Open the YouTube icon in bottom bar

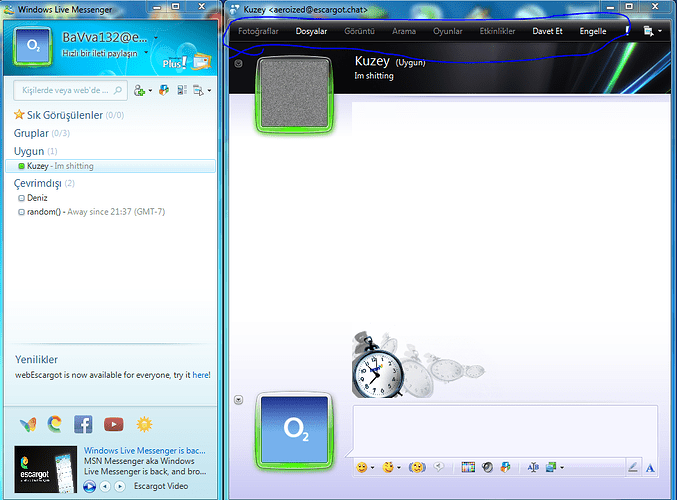[114, 424]
